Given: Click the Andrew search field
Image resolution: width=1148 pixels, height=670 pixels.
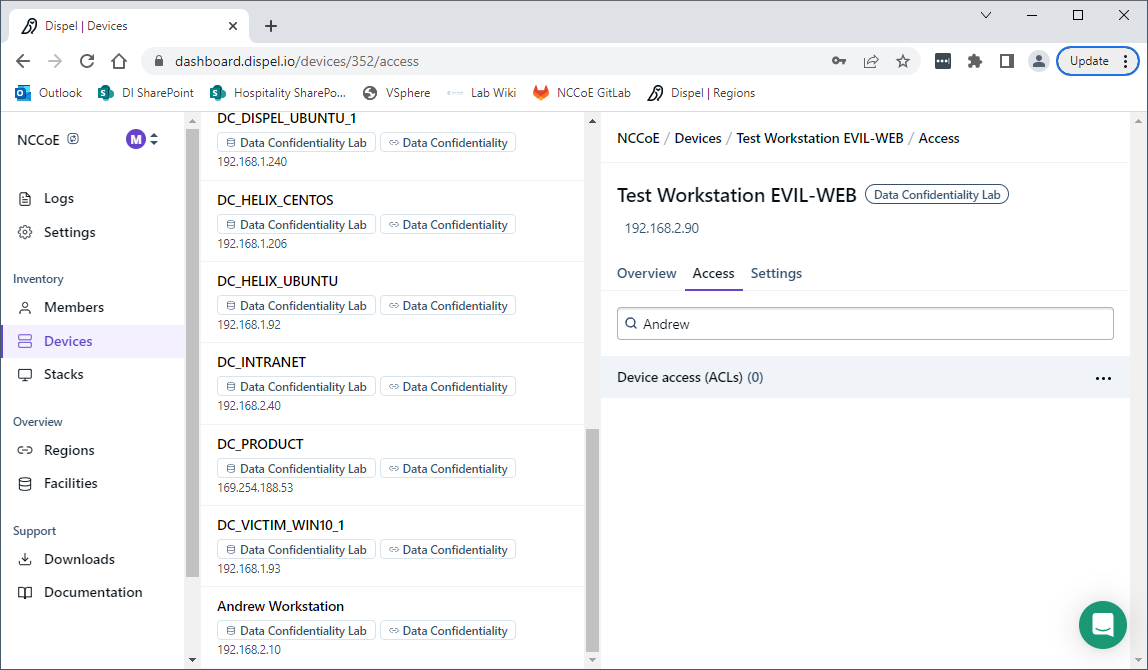Looking at the screenshot, I should tap(865, 324).
